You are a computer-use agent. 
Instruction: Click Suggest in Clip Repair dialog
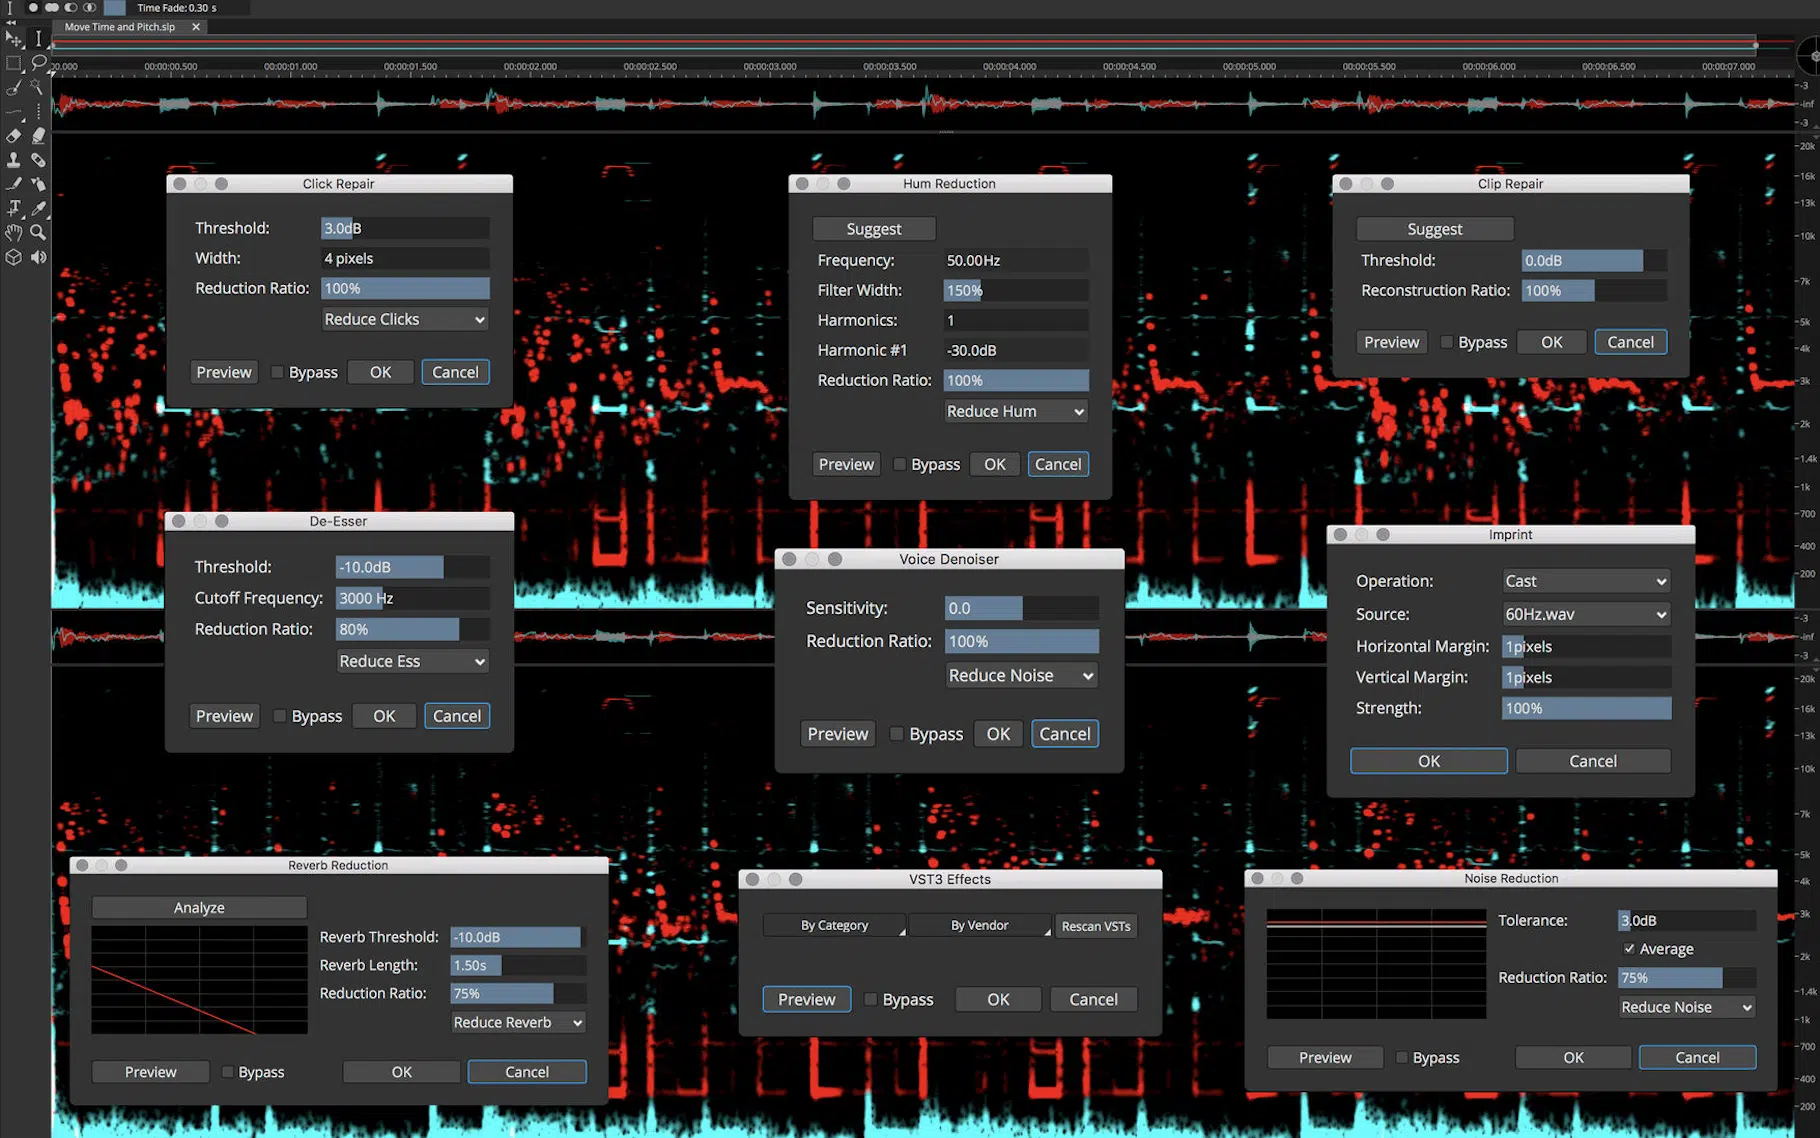click(1435, 229)
